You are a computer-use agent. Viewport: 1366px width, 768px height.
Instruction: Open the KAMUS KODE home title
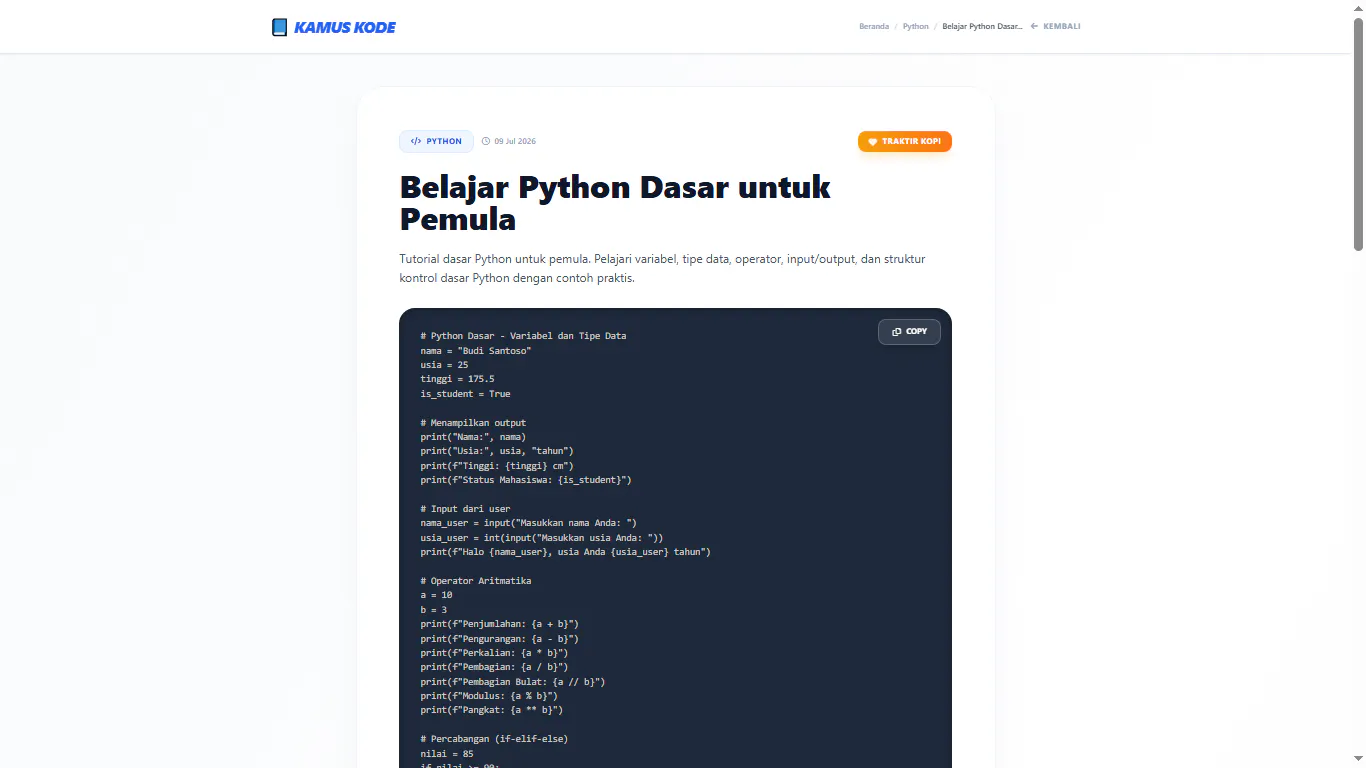(x=345, y=27)
